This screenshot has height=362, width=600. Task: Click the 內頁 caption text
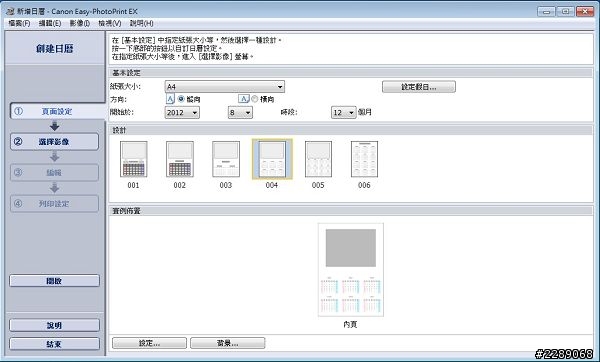point(350,324)
